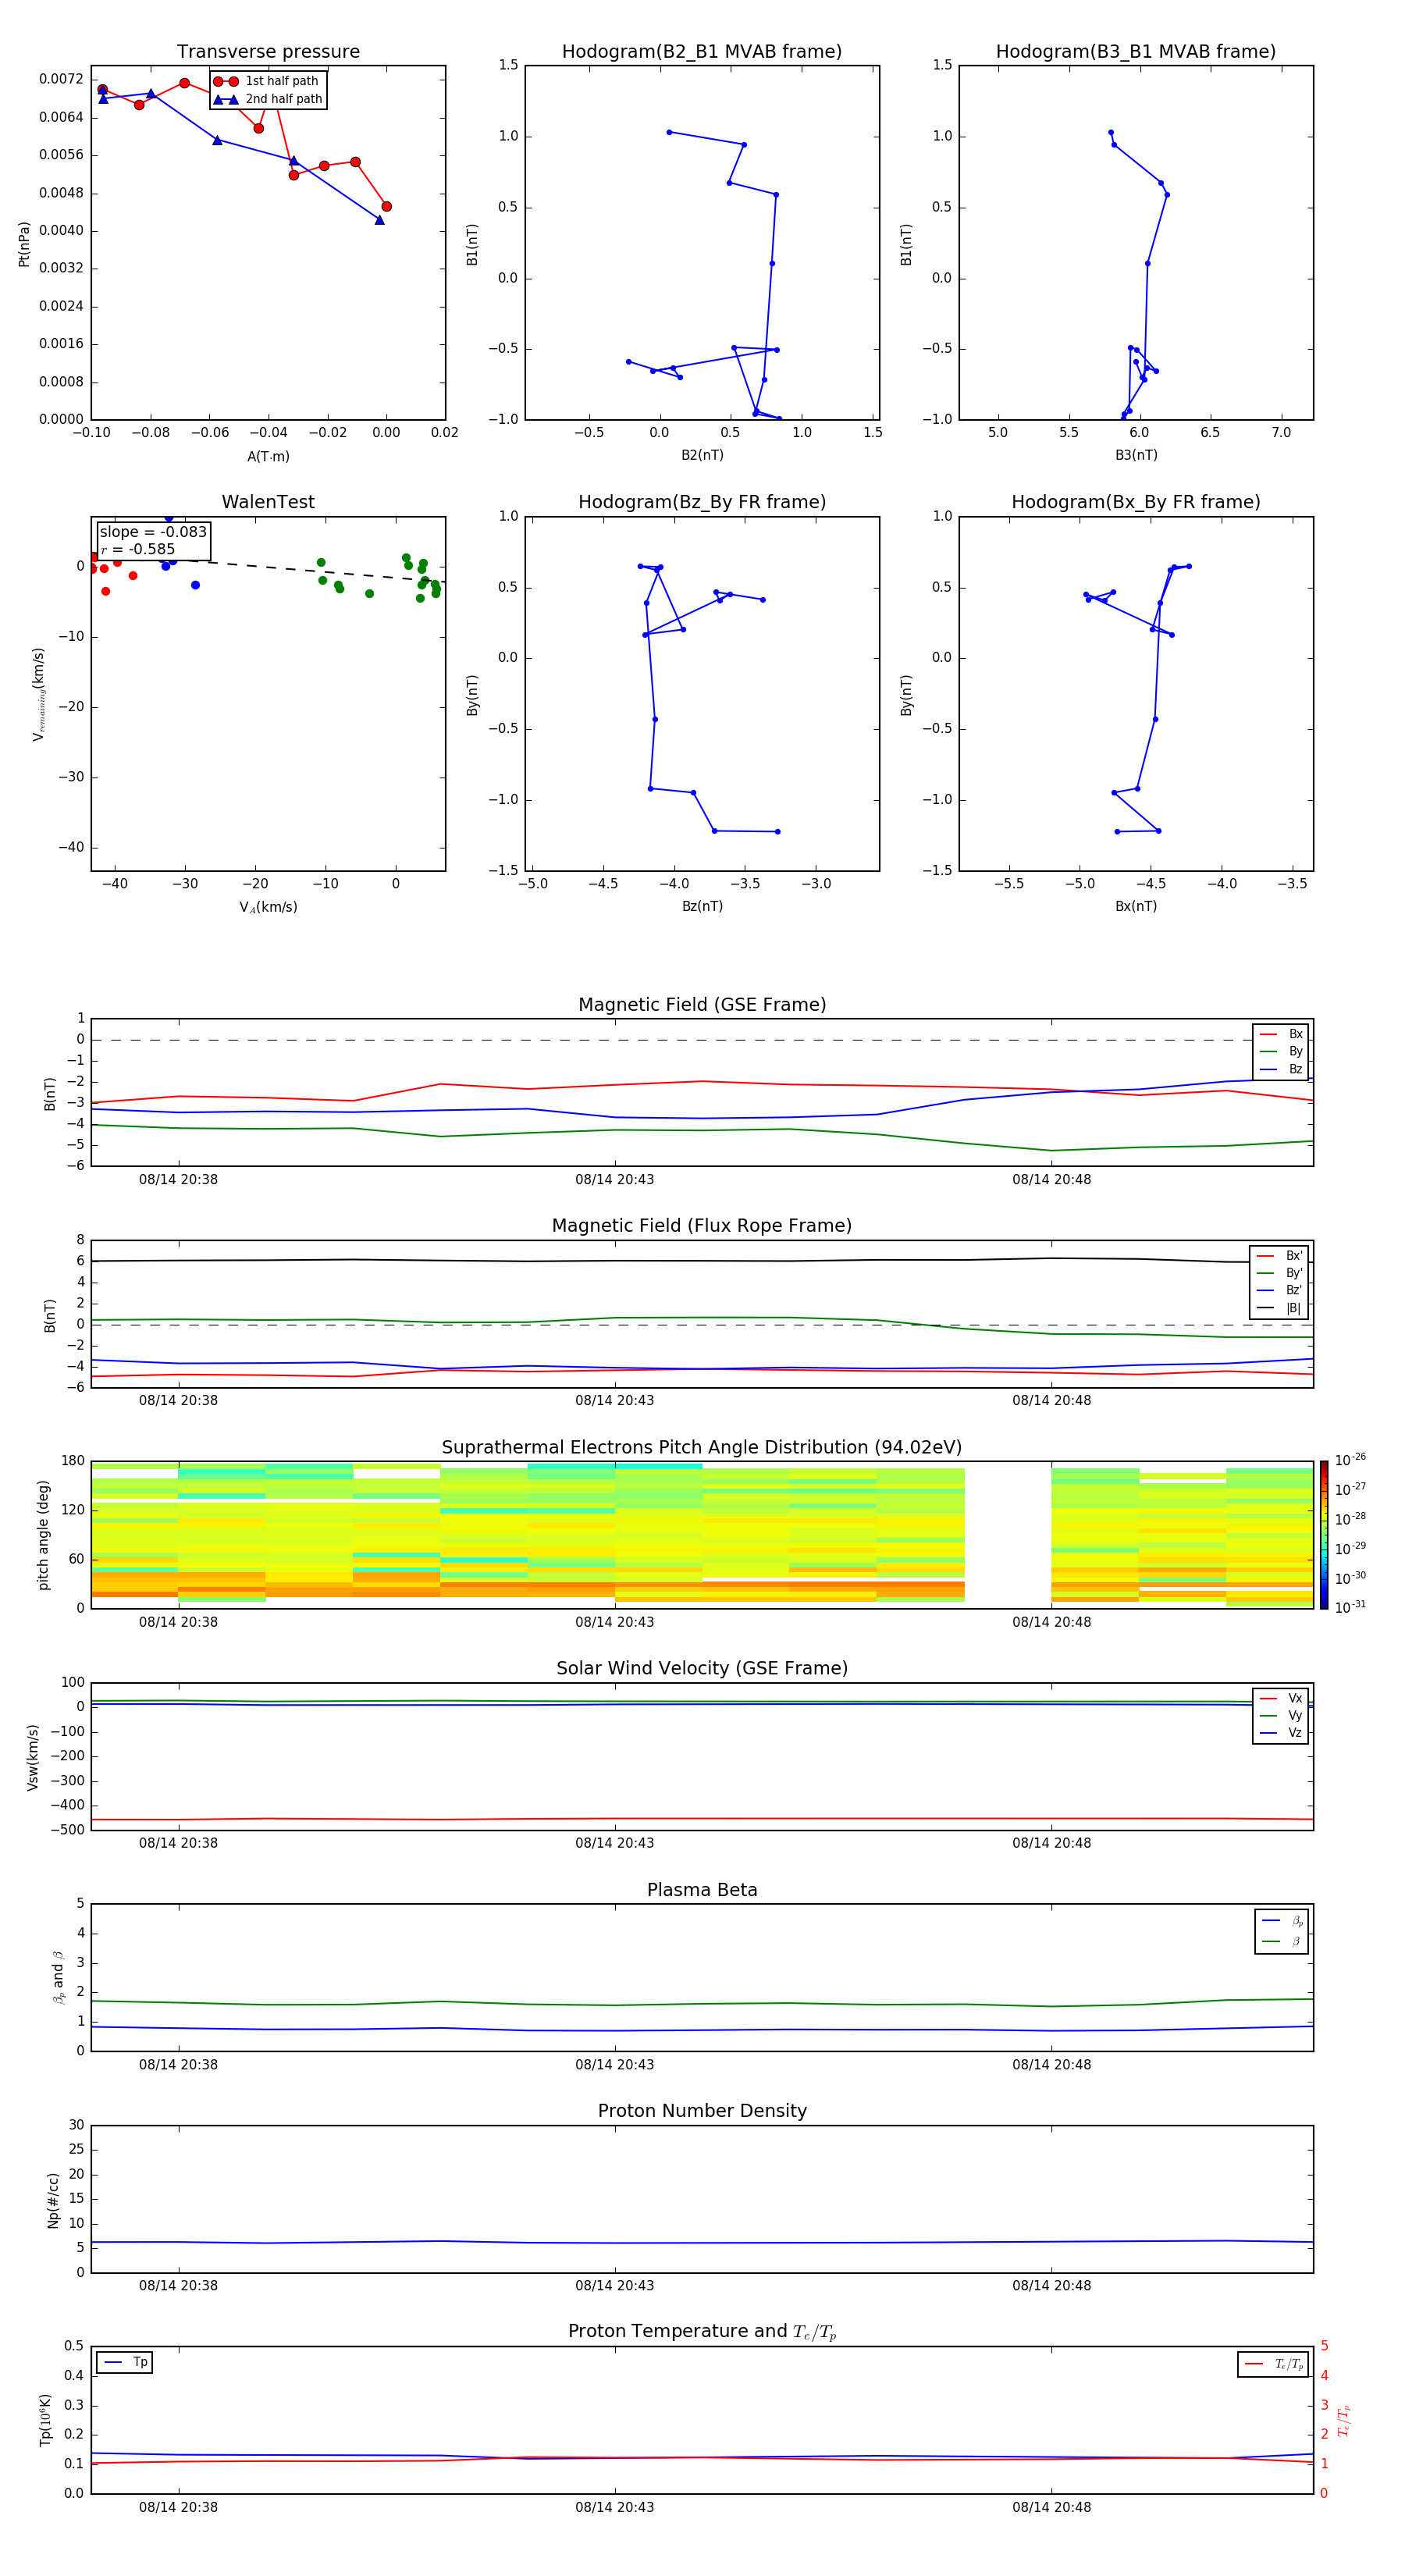Select the red Te/Tp legend entry

[x=1274, y=2364]
